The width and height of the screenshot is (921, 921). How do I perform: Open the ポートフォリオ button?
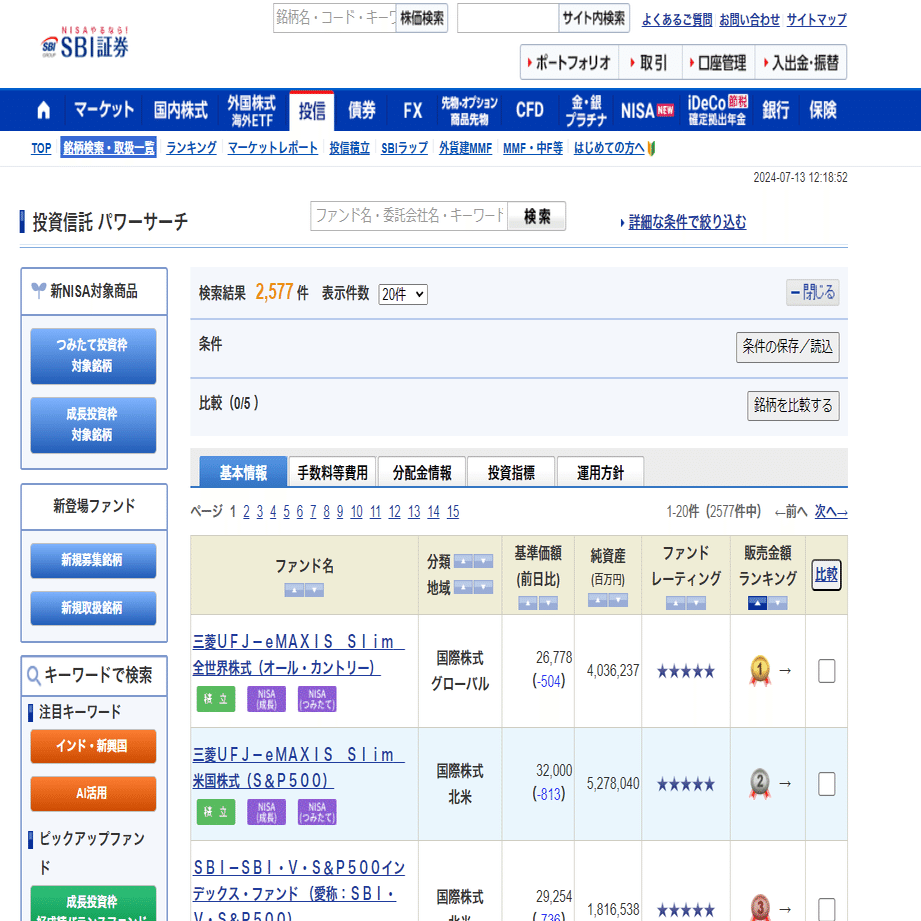tap(570, 62)
